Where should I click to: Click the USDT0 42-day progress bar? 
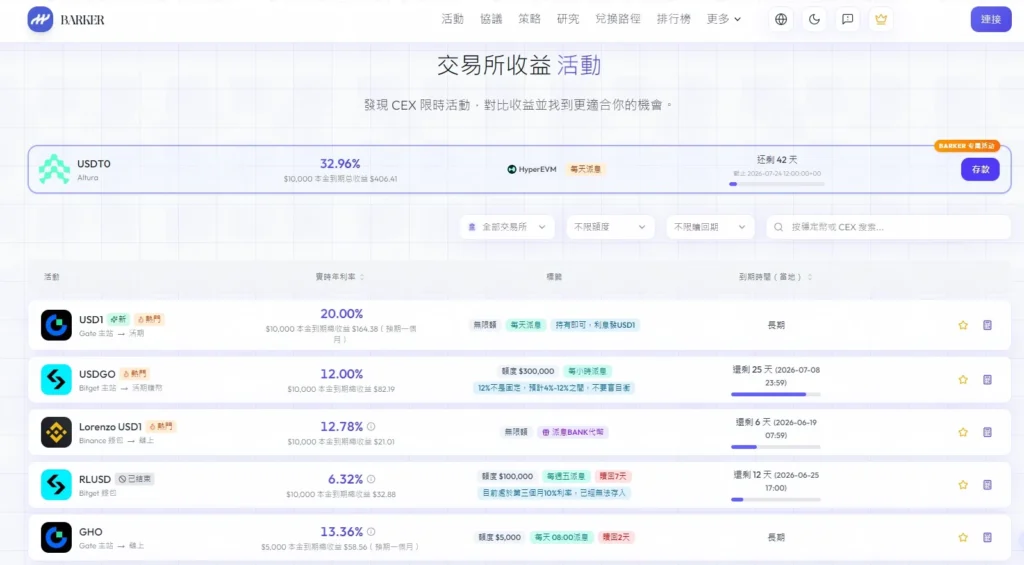[x=776, y=184]
